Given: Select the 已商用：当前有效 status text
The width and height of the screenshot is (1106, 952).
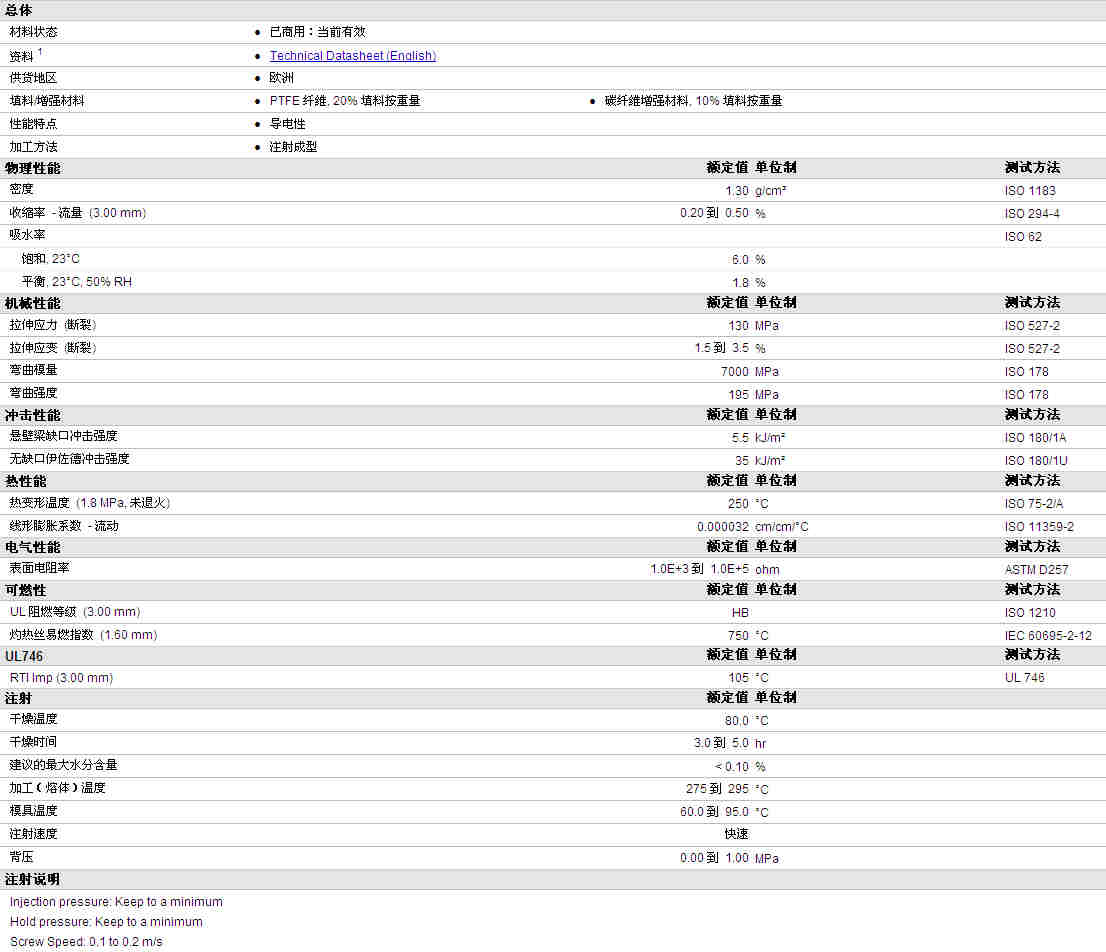Looking at the screenshot, I should (x=317, y=32).
